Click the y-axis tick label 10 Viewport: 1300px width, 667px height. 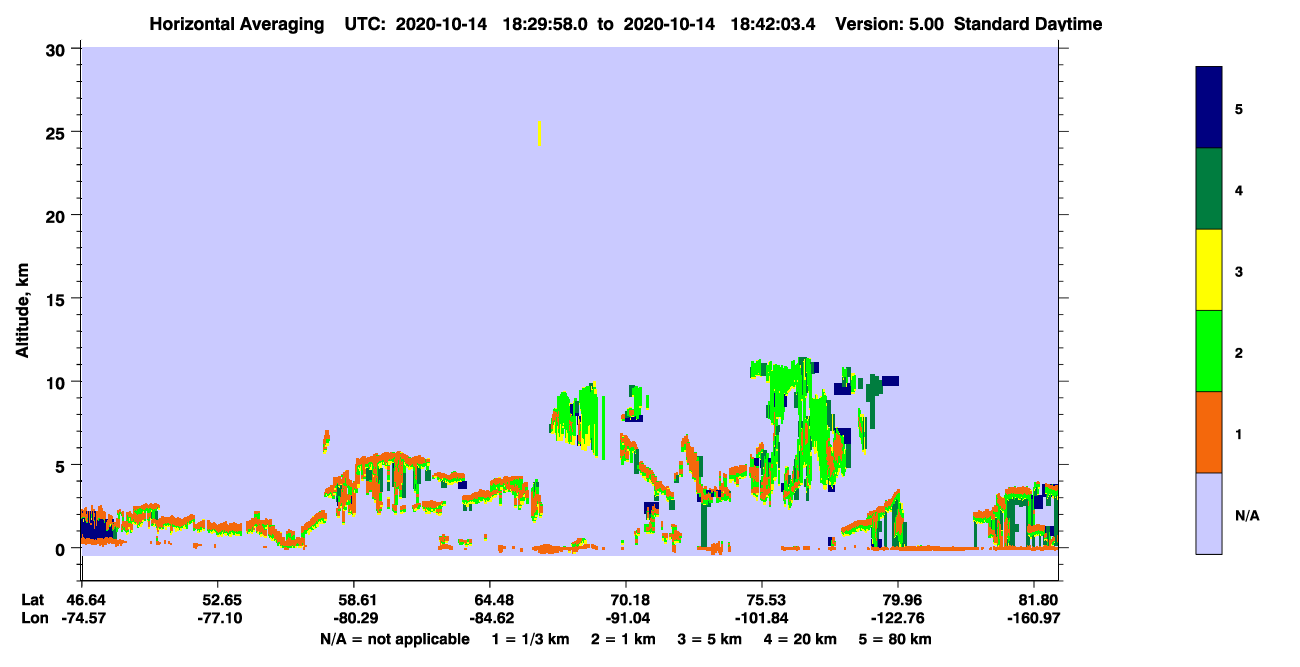click(x=57, y=382)
